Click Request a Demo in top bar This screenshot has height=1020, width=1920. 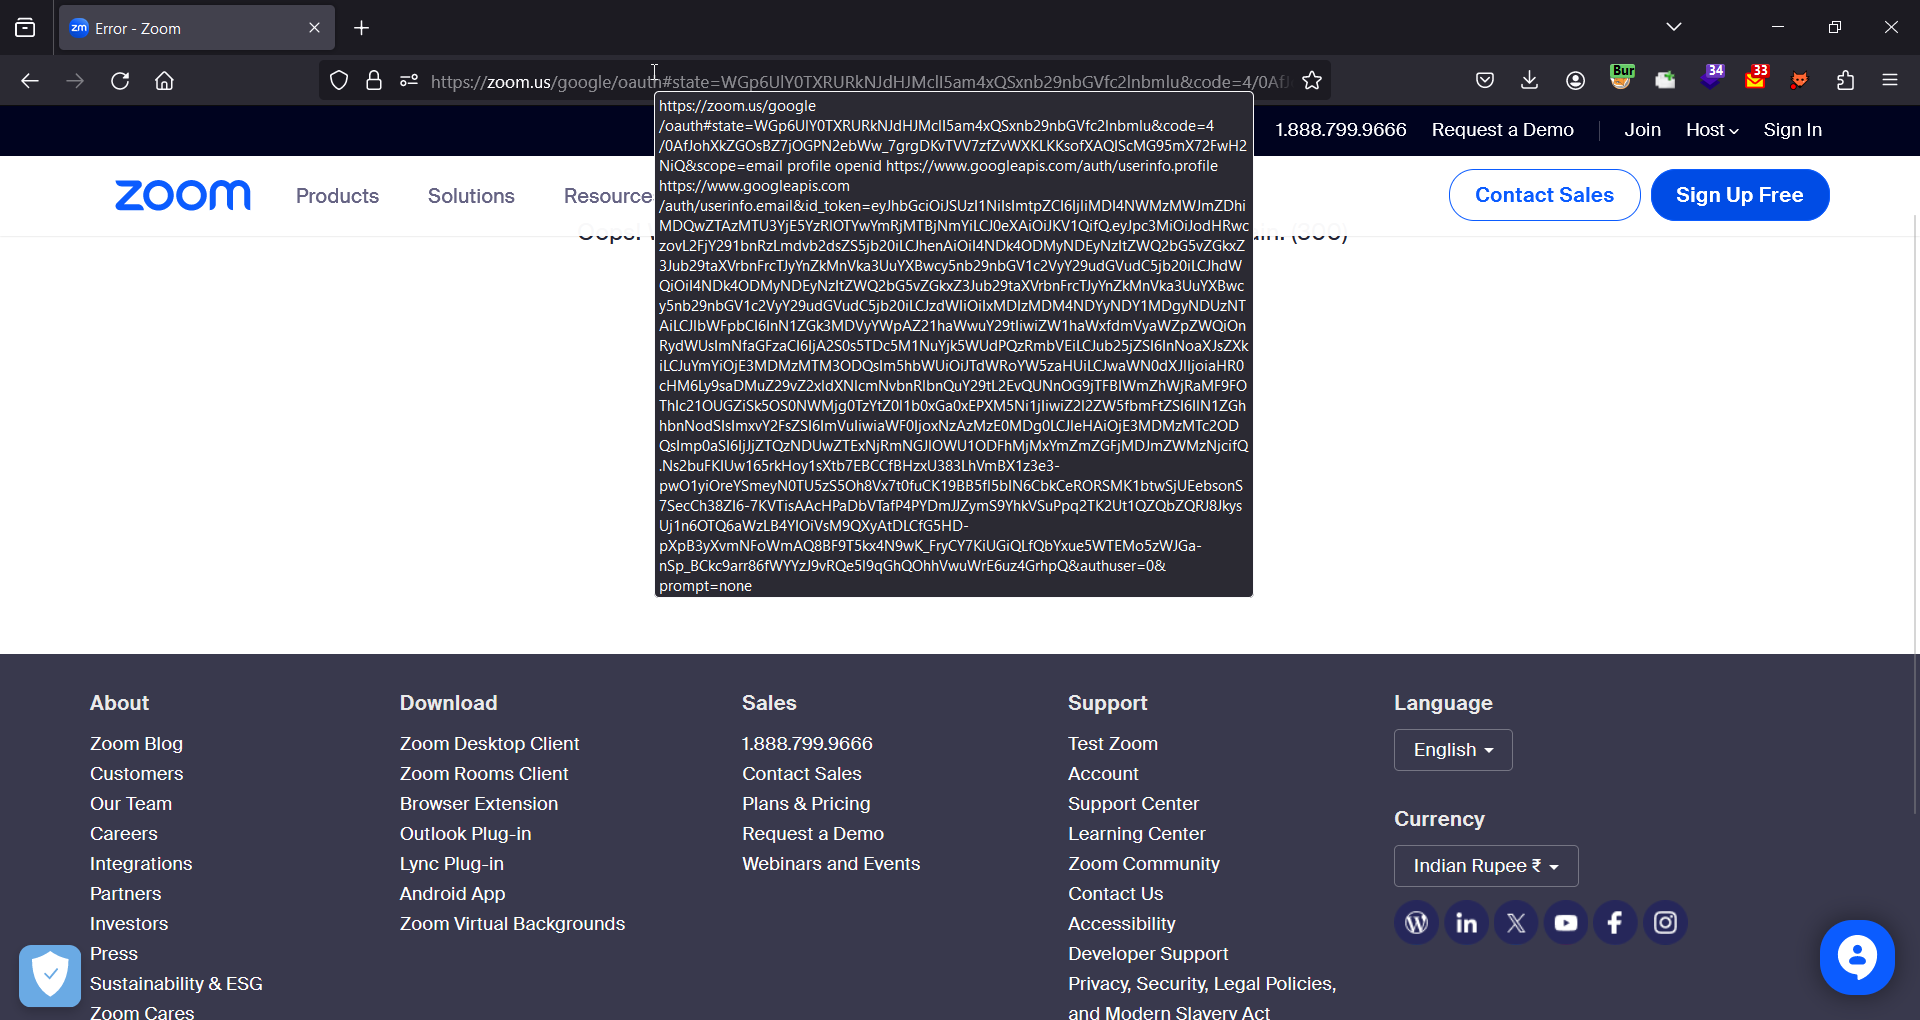pyautogui.click(x=1502, y=130)
